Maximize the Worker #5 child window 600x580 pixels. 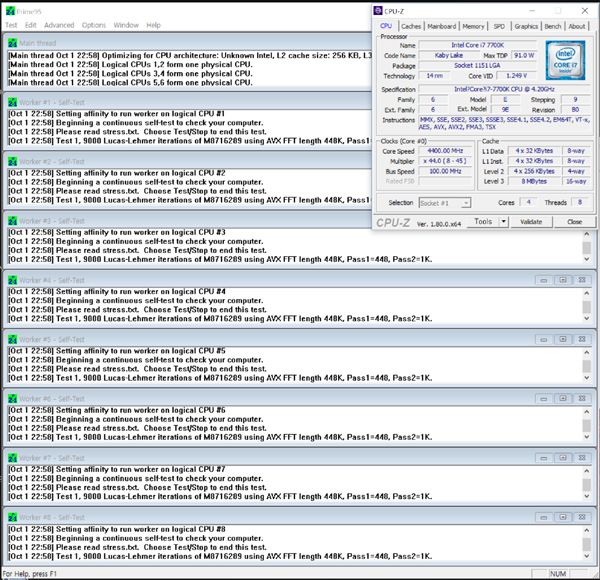click(x=563, y=339)
